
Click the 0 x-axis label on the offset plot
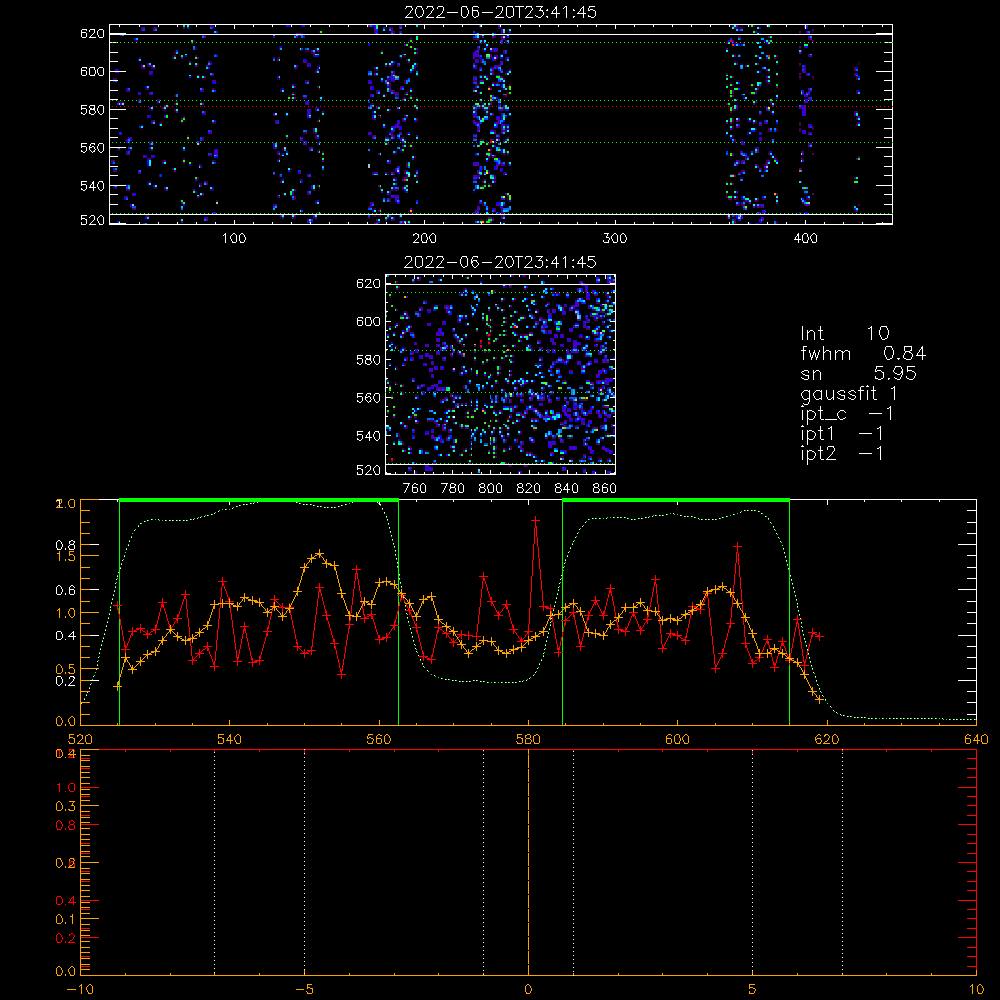coord(528,990)
